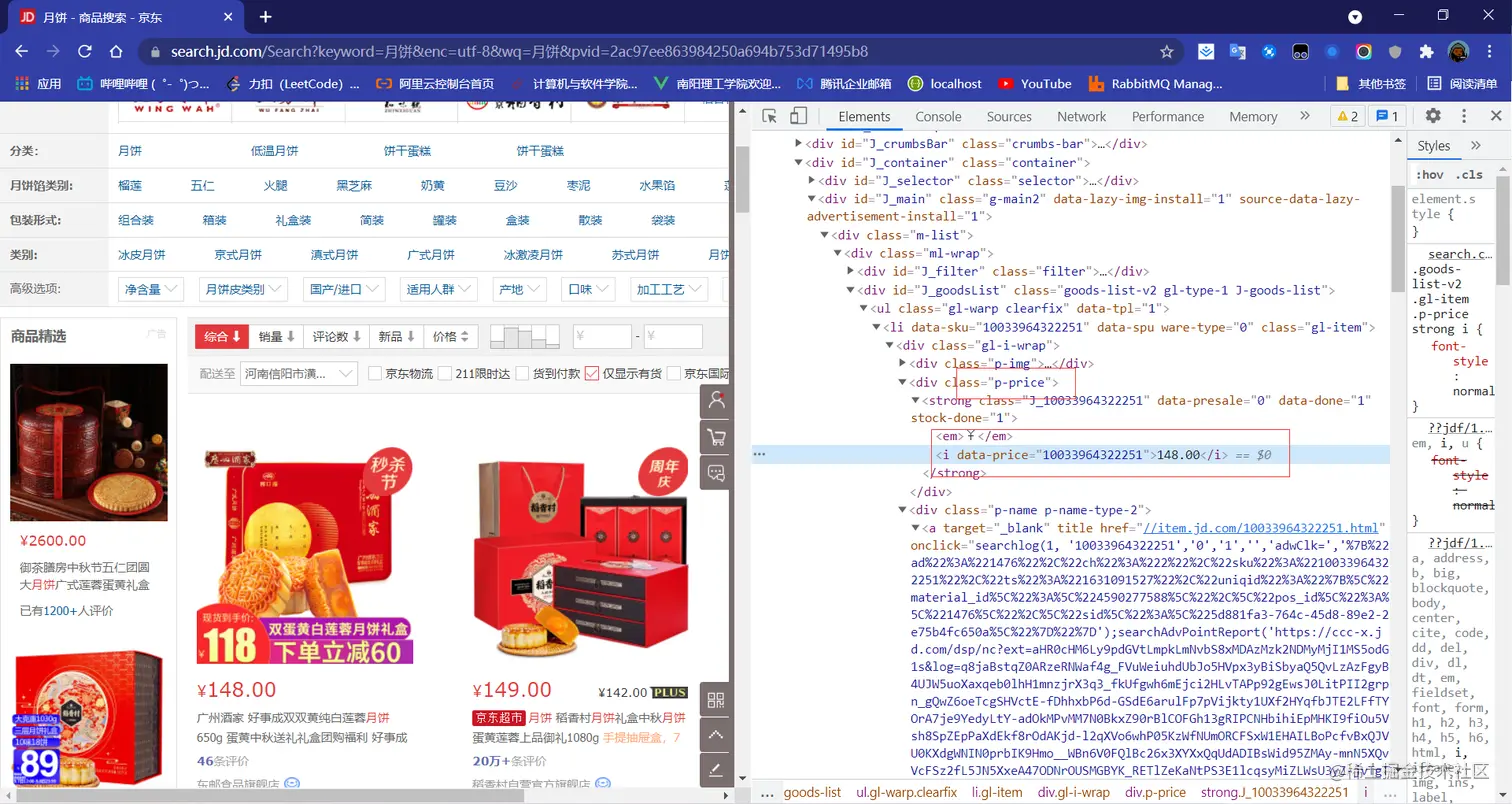Click the JD sidebar back-to-top arrow

[x=716, y=736]
